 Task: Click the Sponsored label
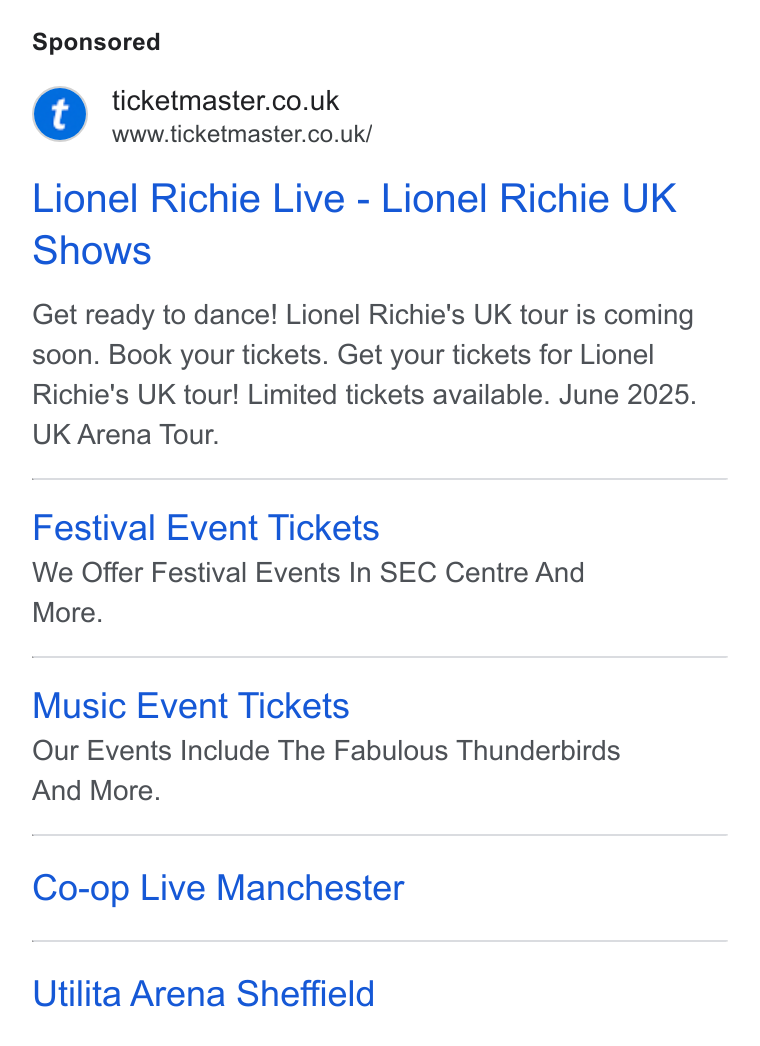96,42
